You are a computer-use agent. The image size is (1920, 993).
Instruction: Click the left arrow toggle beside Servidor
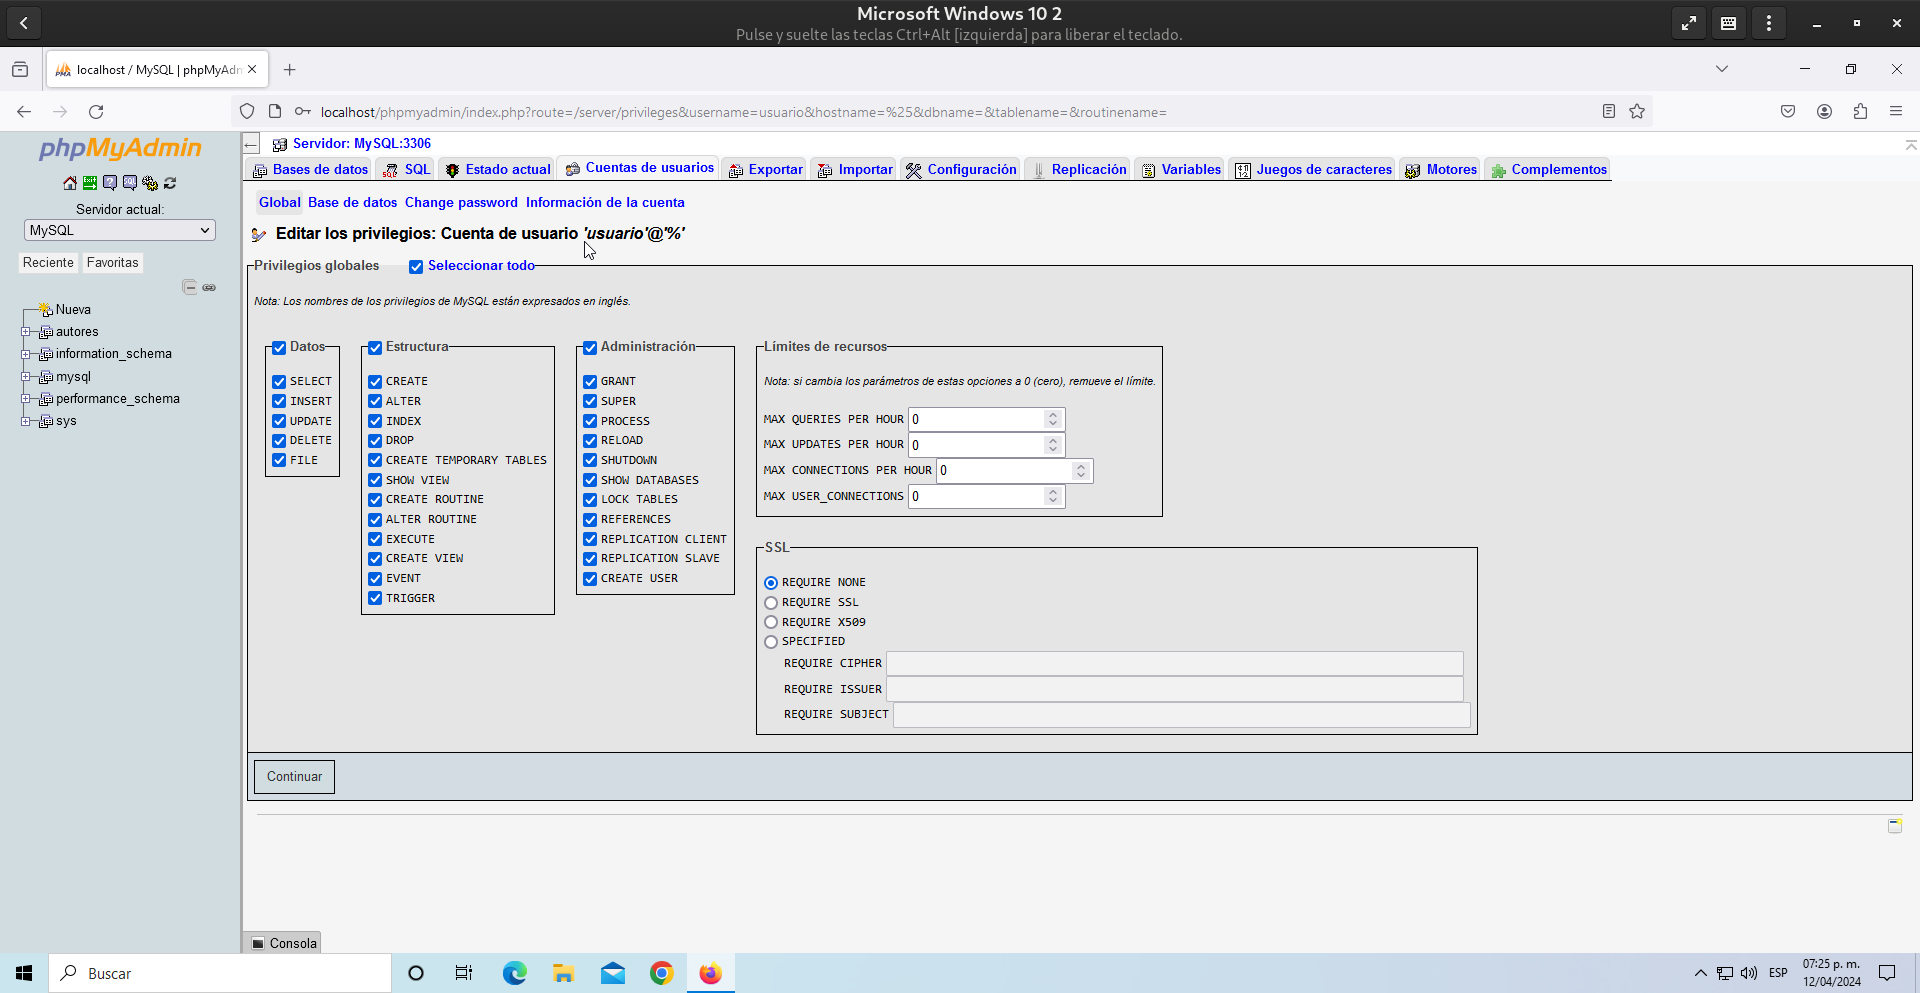point(251,144)
